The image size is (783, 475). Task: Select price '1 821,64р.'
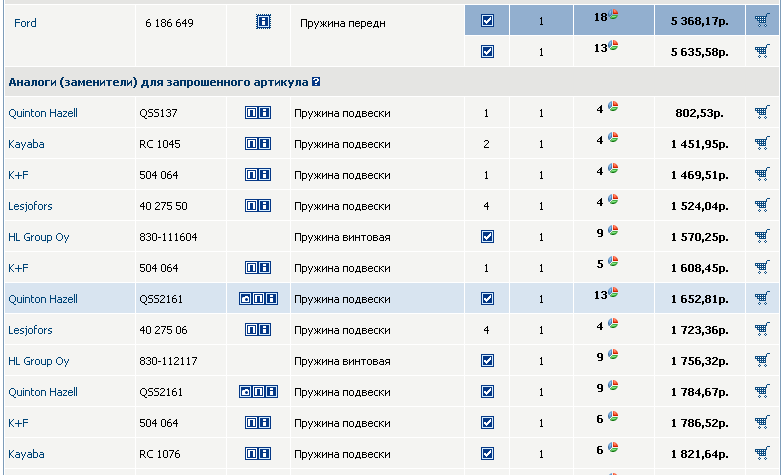(x=700, y=454)
